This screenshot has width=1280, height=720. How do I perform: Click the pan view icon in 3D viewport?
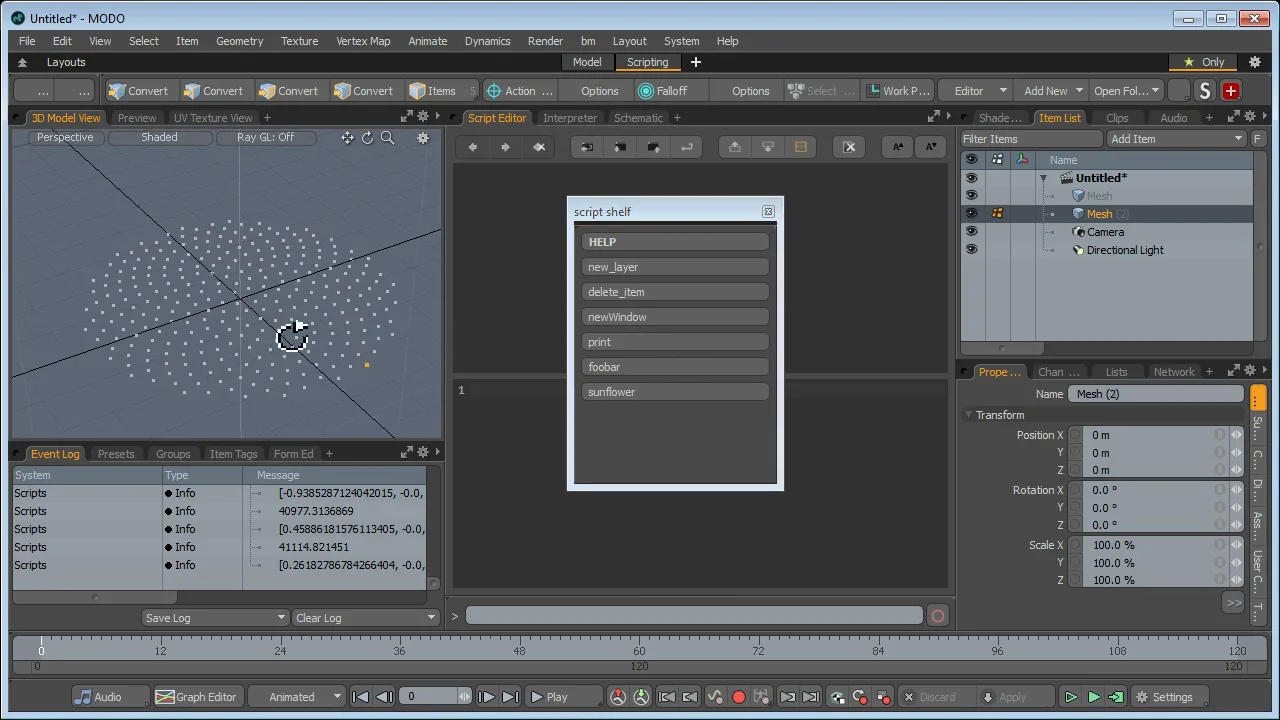(347, 138)
